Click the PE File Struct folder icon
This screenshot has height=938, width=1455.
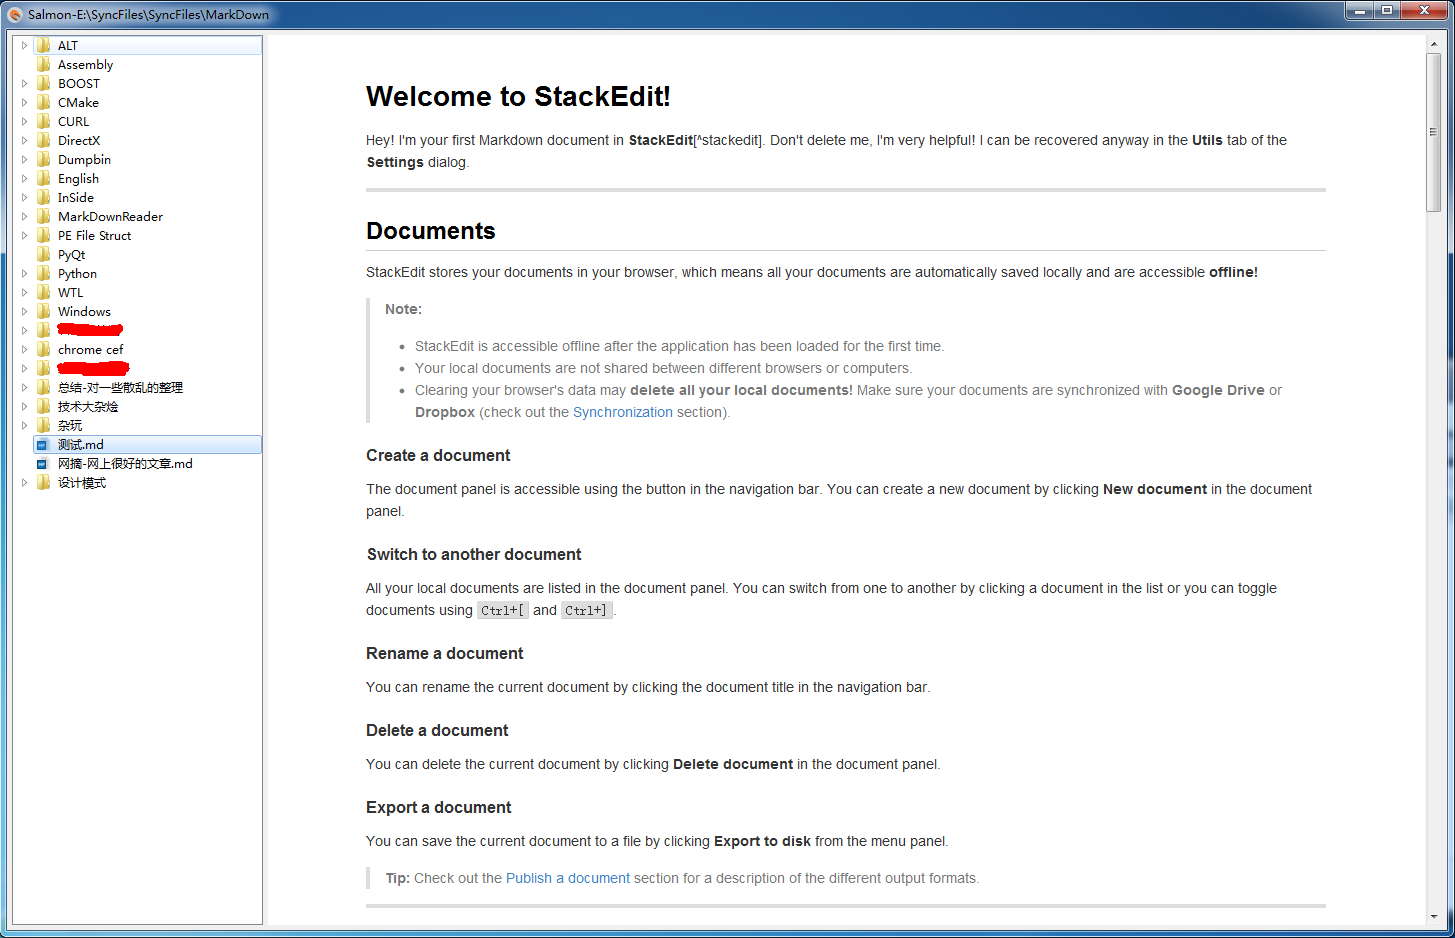(43, 235)
